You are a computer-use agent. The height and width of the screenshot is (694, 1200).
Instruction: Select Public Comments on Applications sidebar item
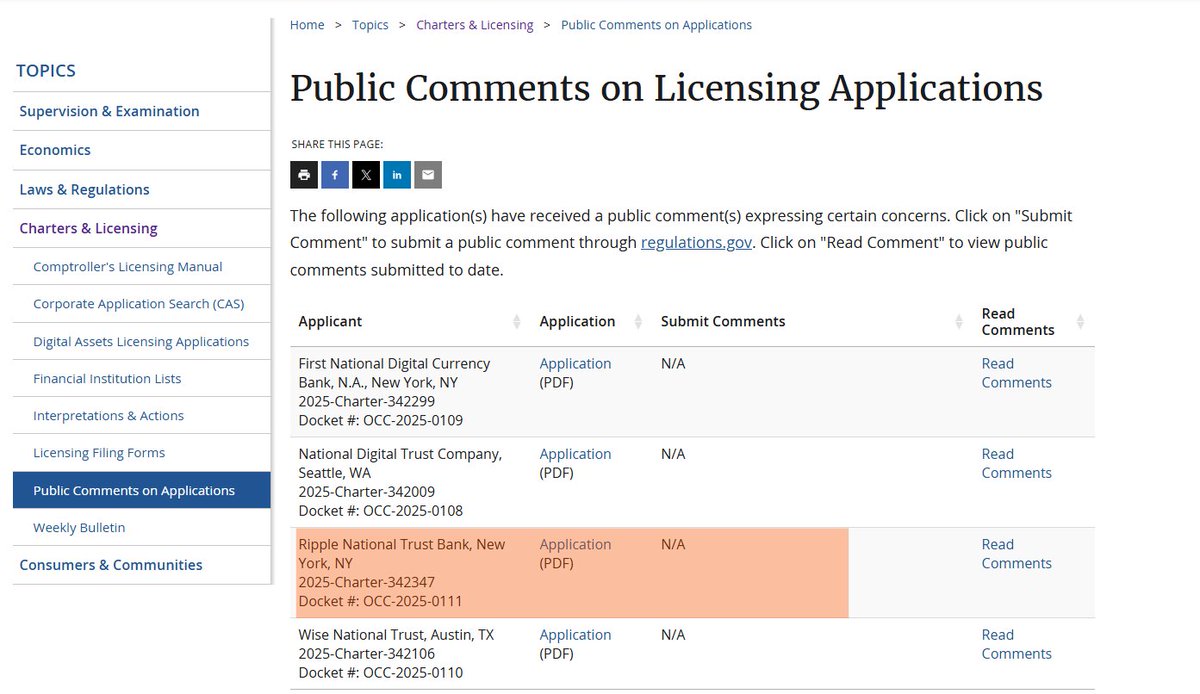point(142,490)
